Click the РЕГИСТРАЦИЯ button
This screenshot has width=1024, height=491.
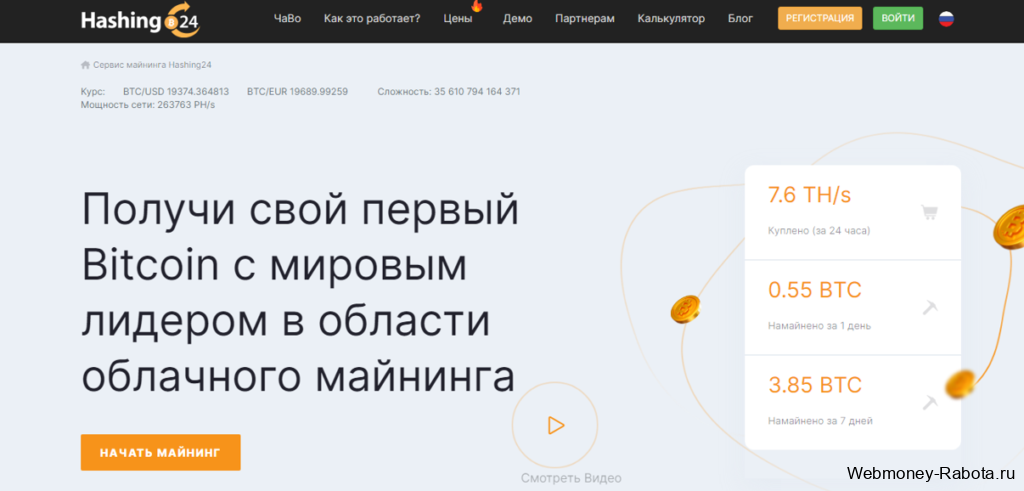[820, 18]
